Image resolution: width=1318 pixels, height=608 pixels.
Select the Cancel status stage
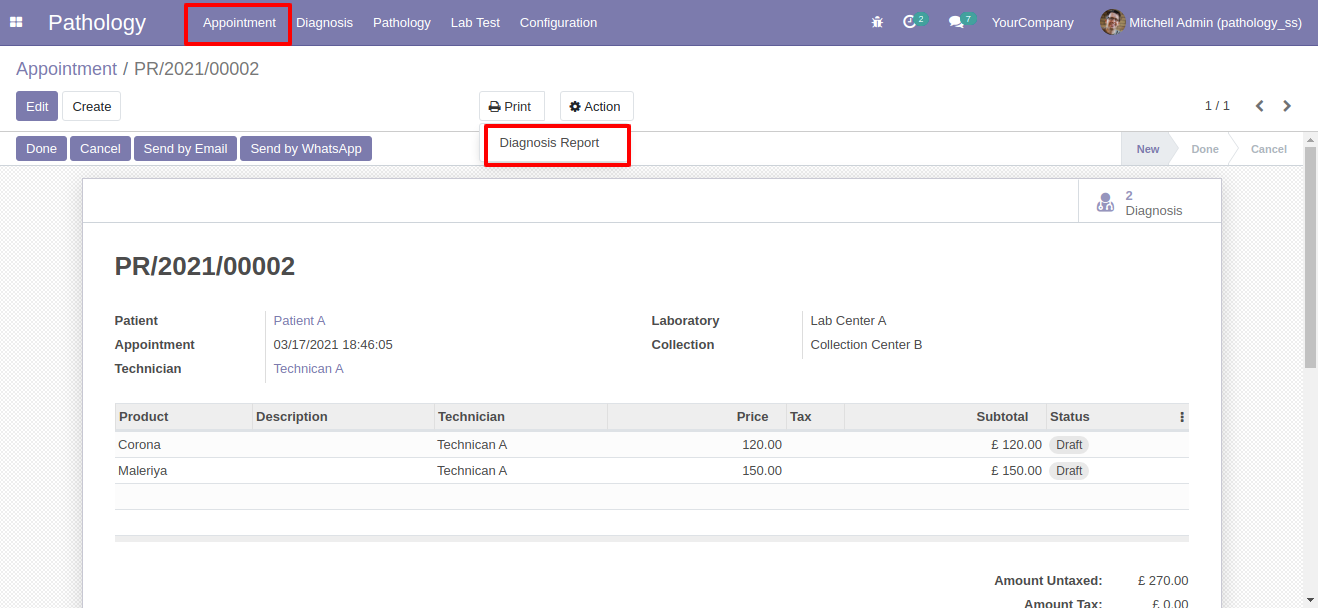1268,149
